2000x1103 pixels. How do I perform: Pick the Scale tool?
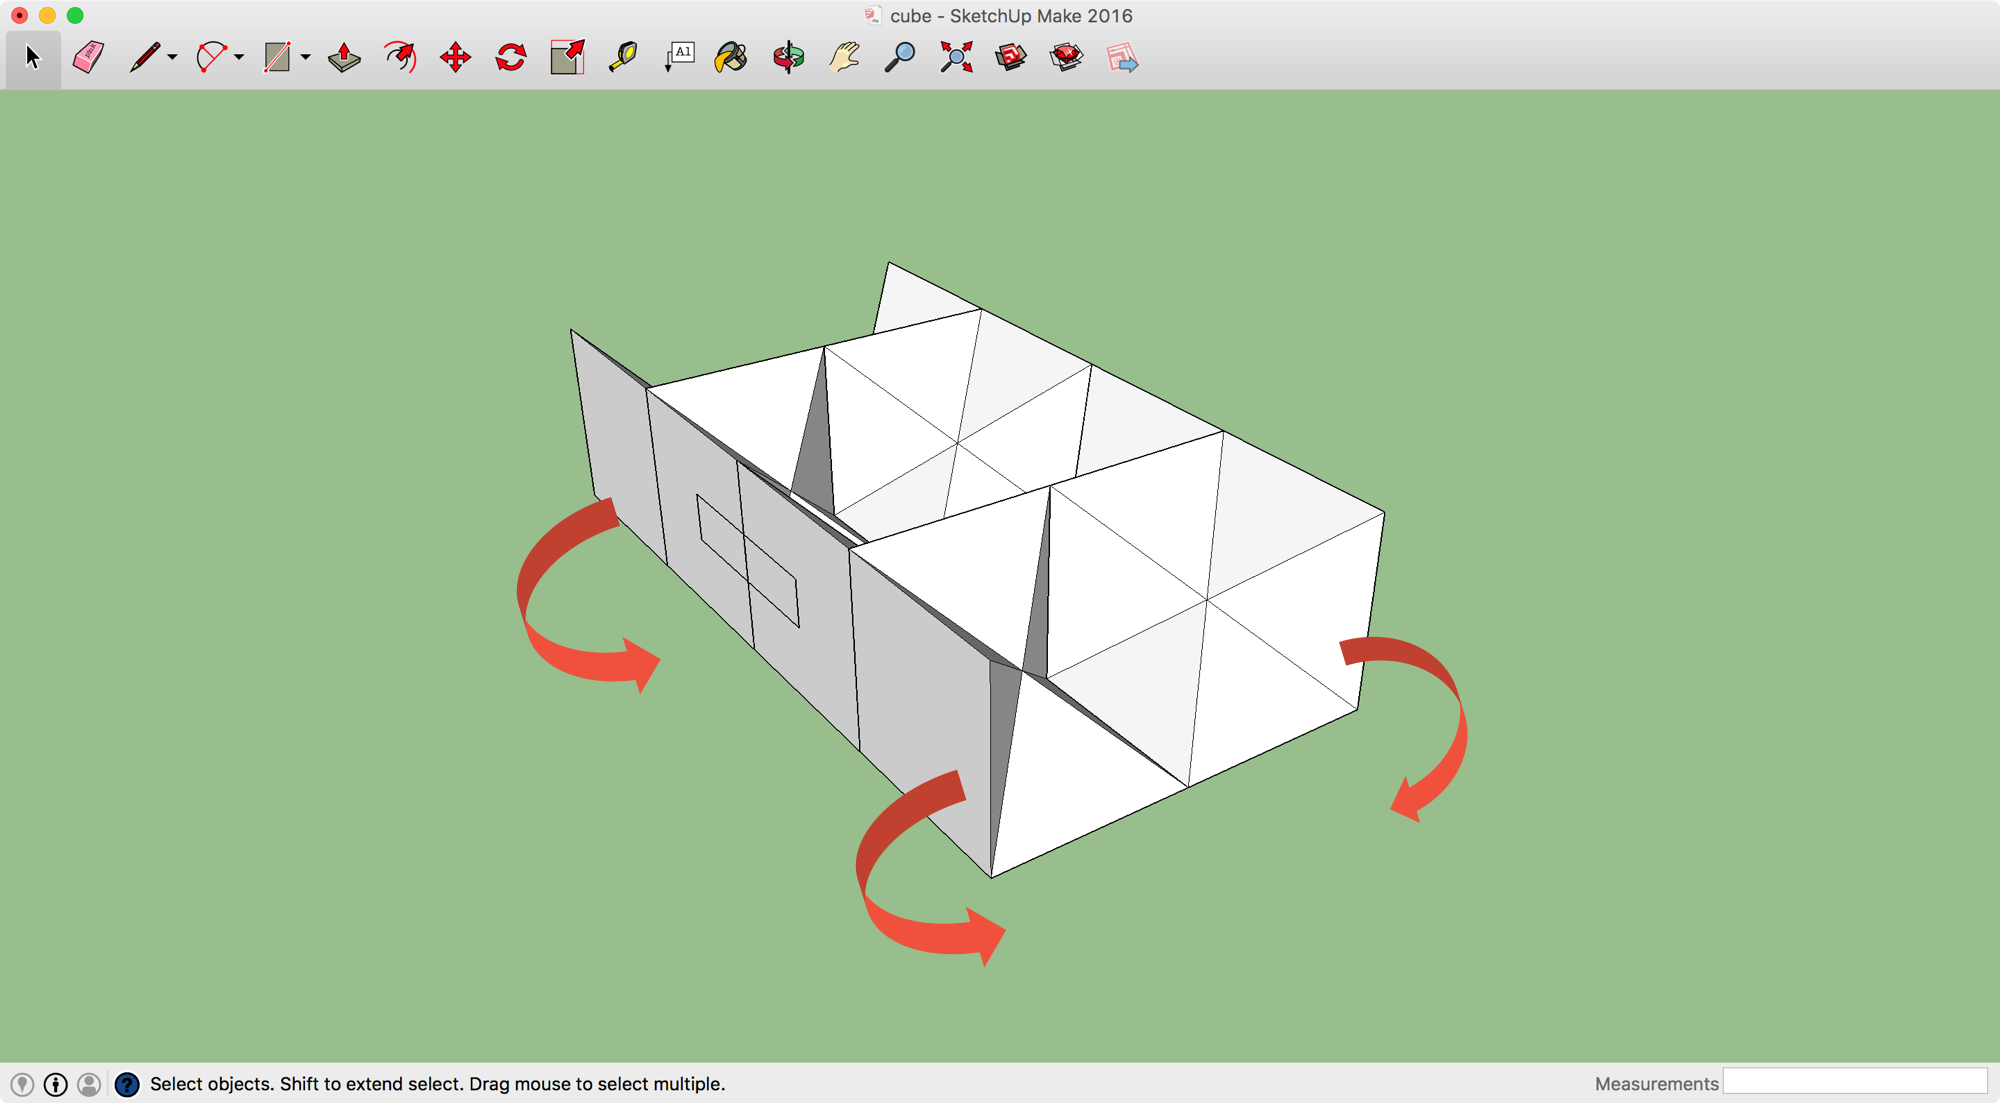click(566, 58)
